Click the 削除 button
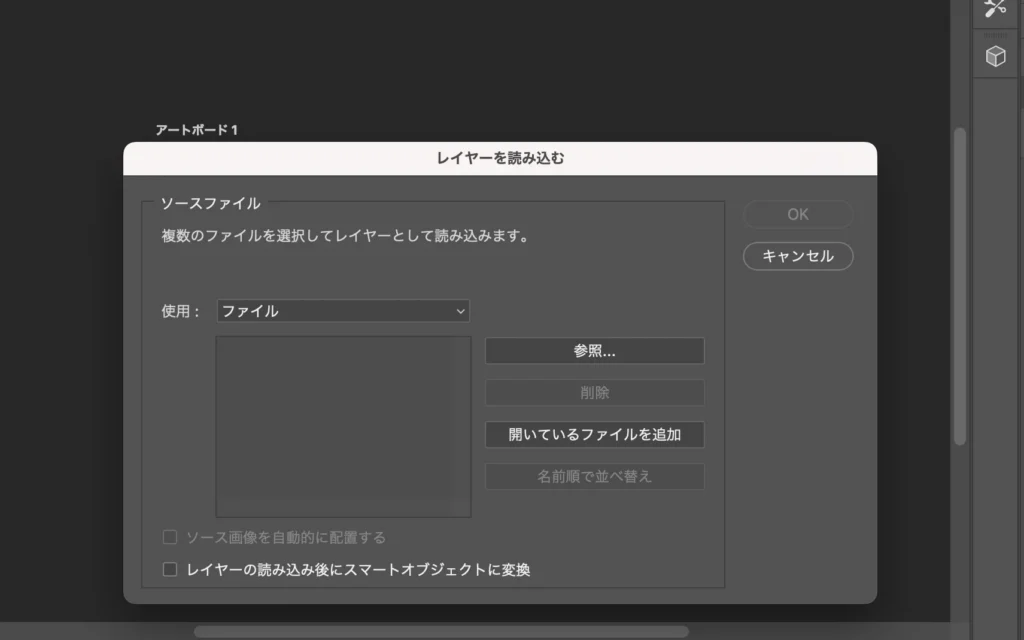Image resolution: width=1024 pixels, height=640 pixels. 594,393
